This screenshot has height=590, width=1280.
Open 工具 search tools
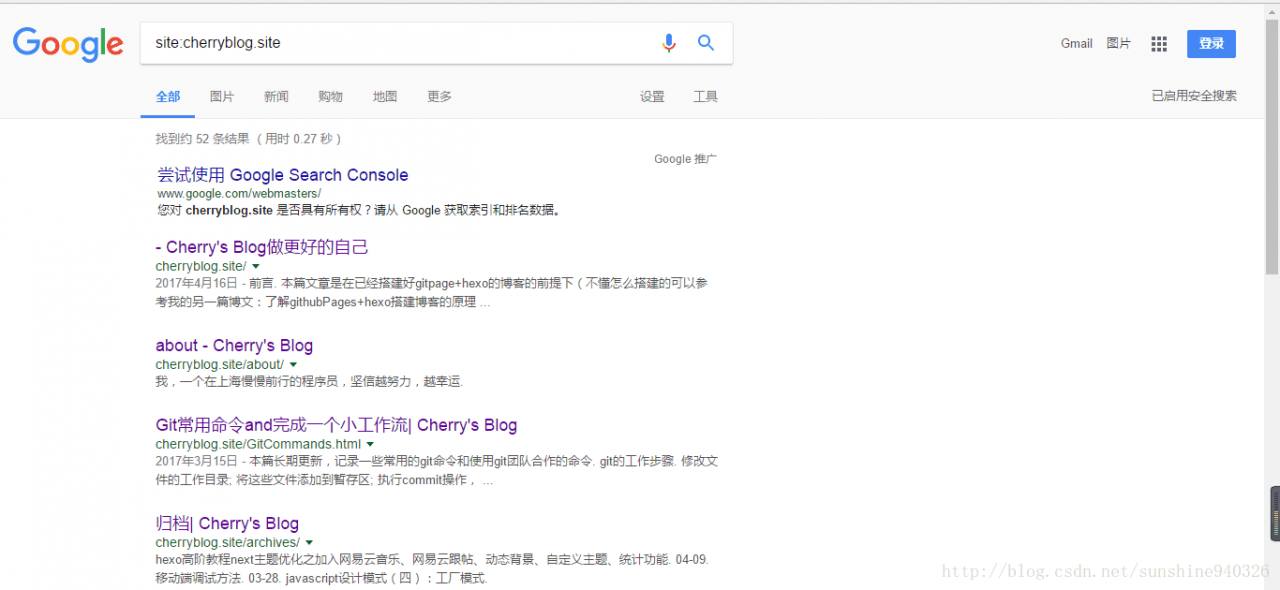pos(706,97)
